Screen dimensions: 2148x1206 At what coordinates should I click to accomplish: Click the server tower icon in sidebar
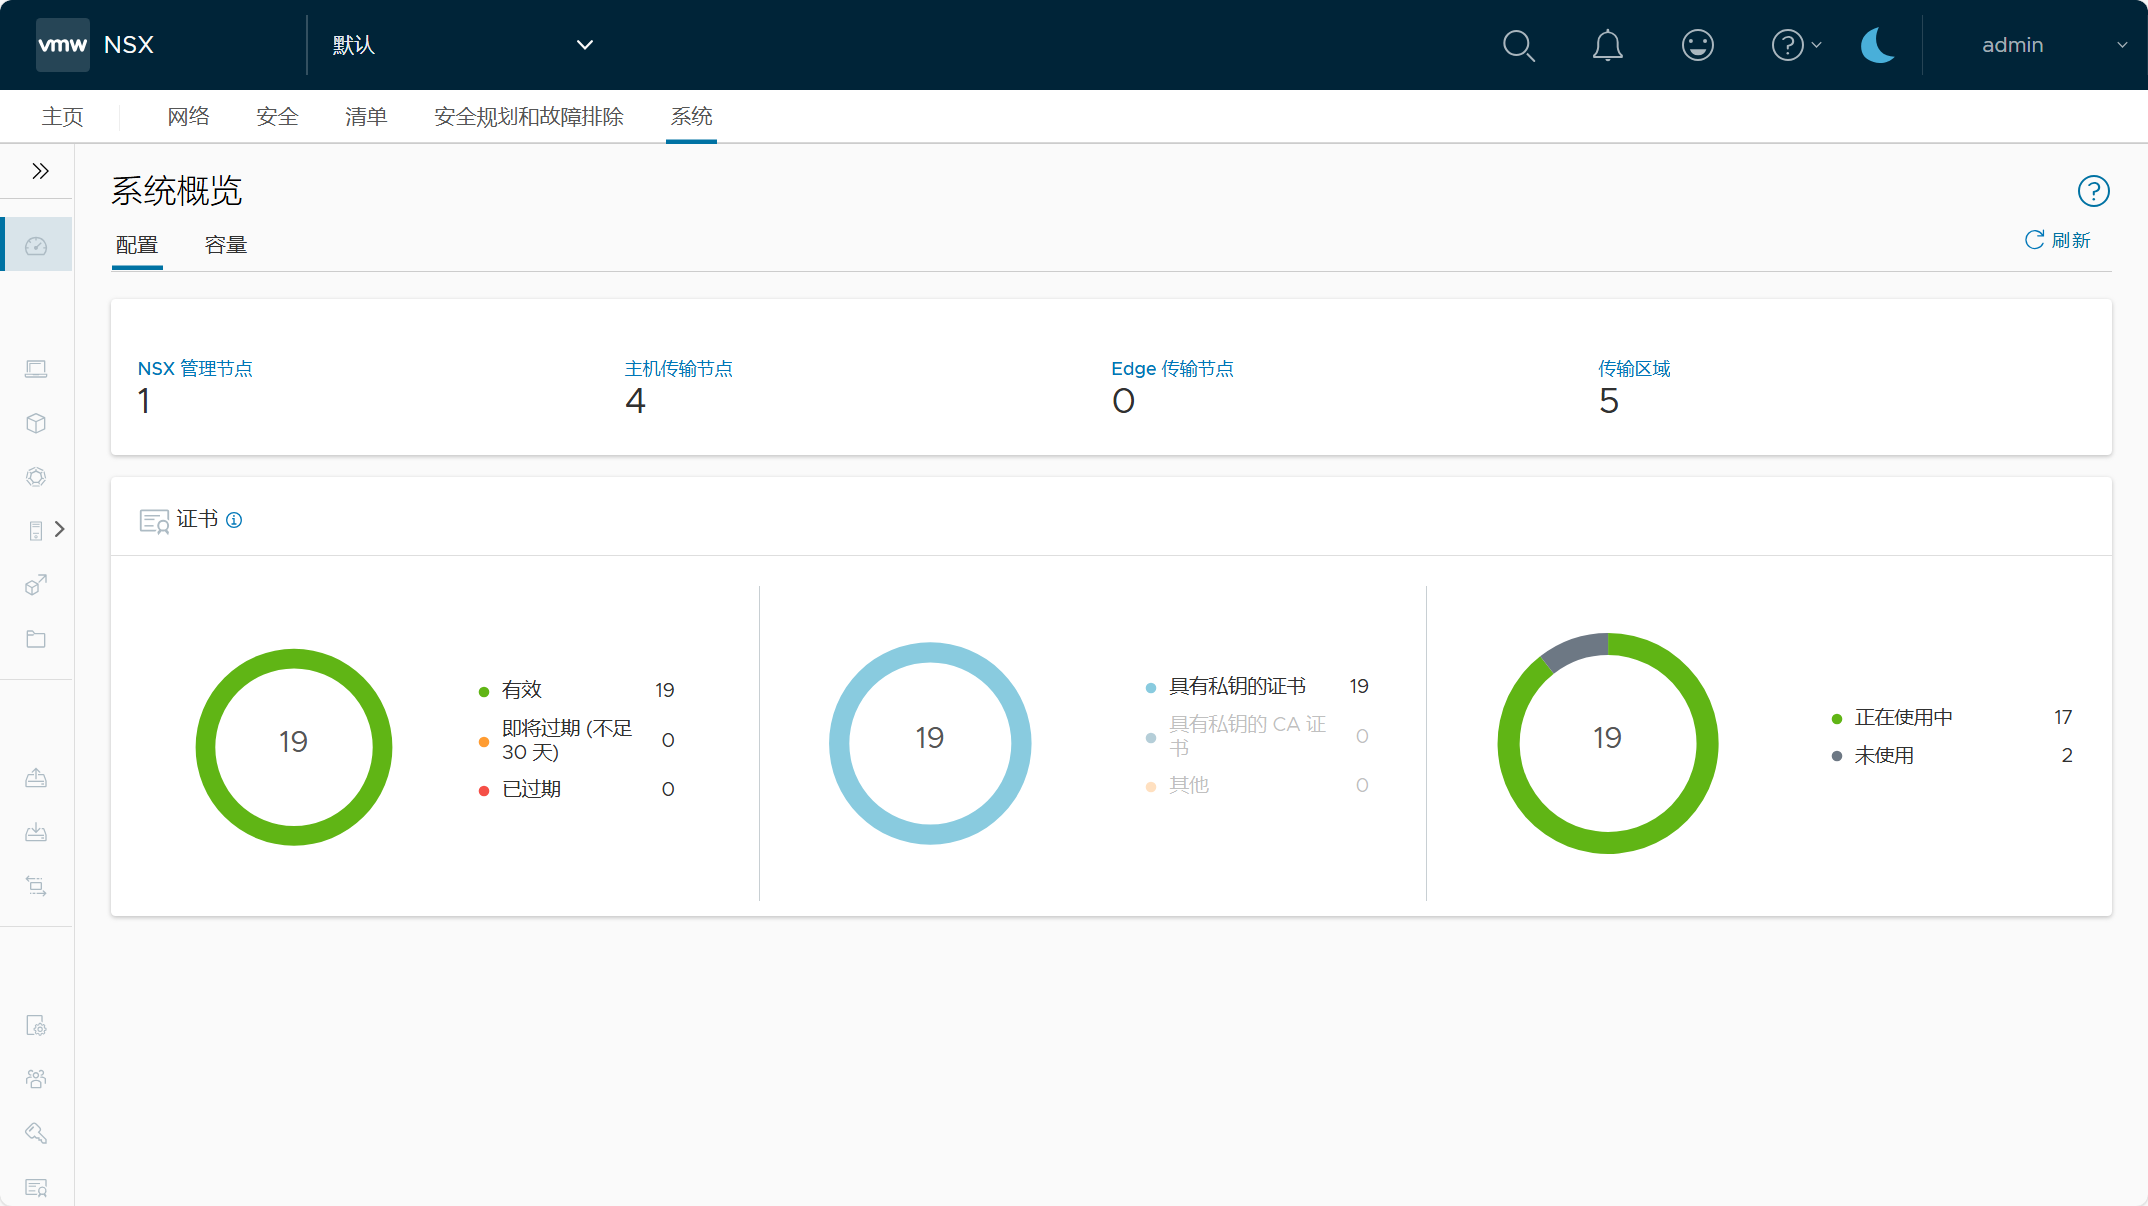click(36, 530)
